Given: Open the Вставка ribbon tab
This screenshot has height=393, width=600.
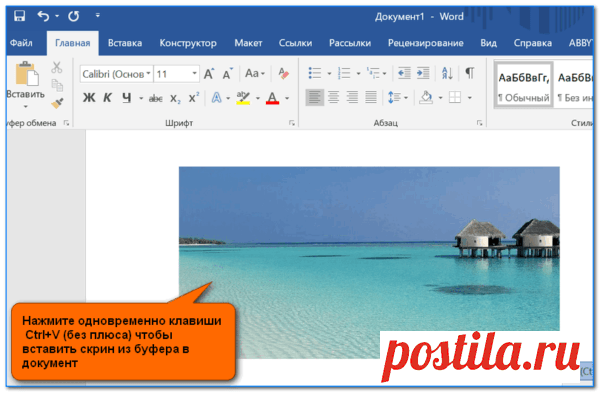Looking at the screenshot, I should tap(125, 43).
